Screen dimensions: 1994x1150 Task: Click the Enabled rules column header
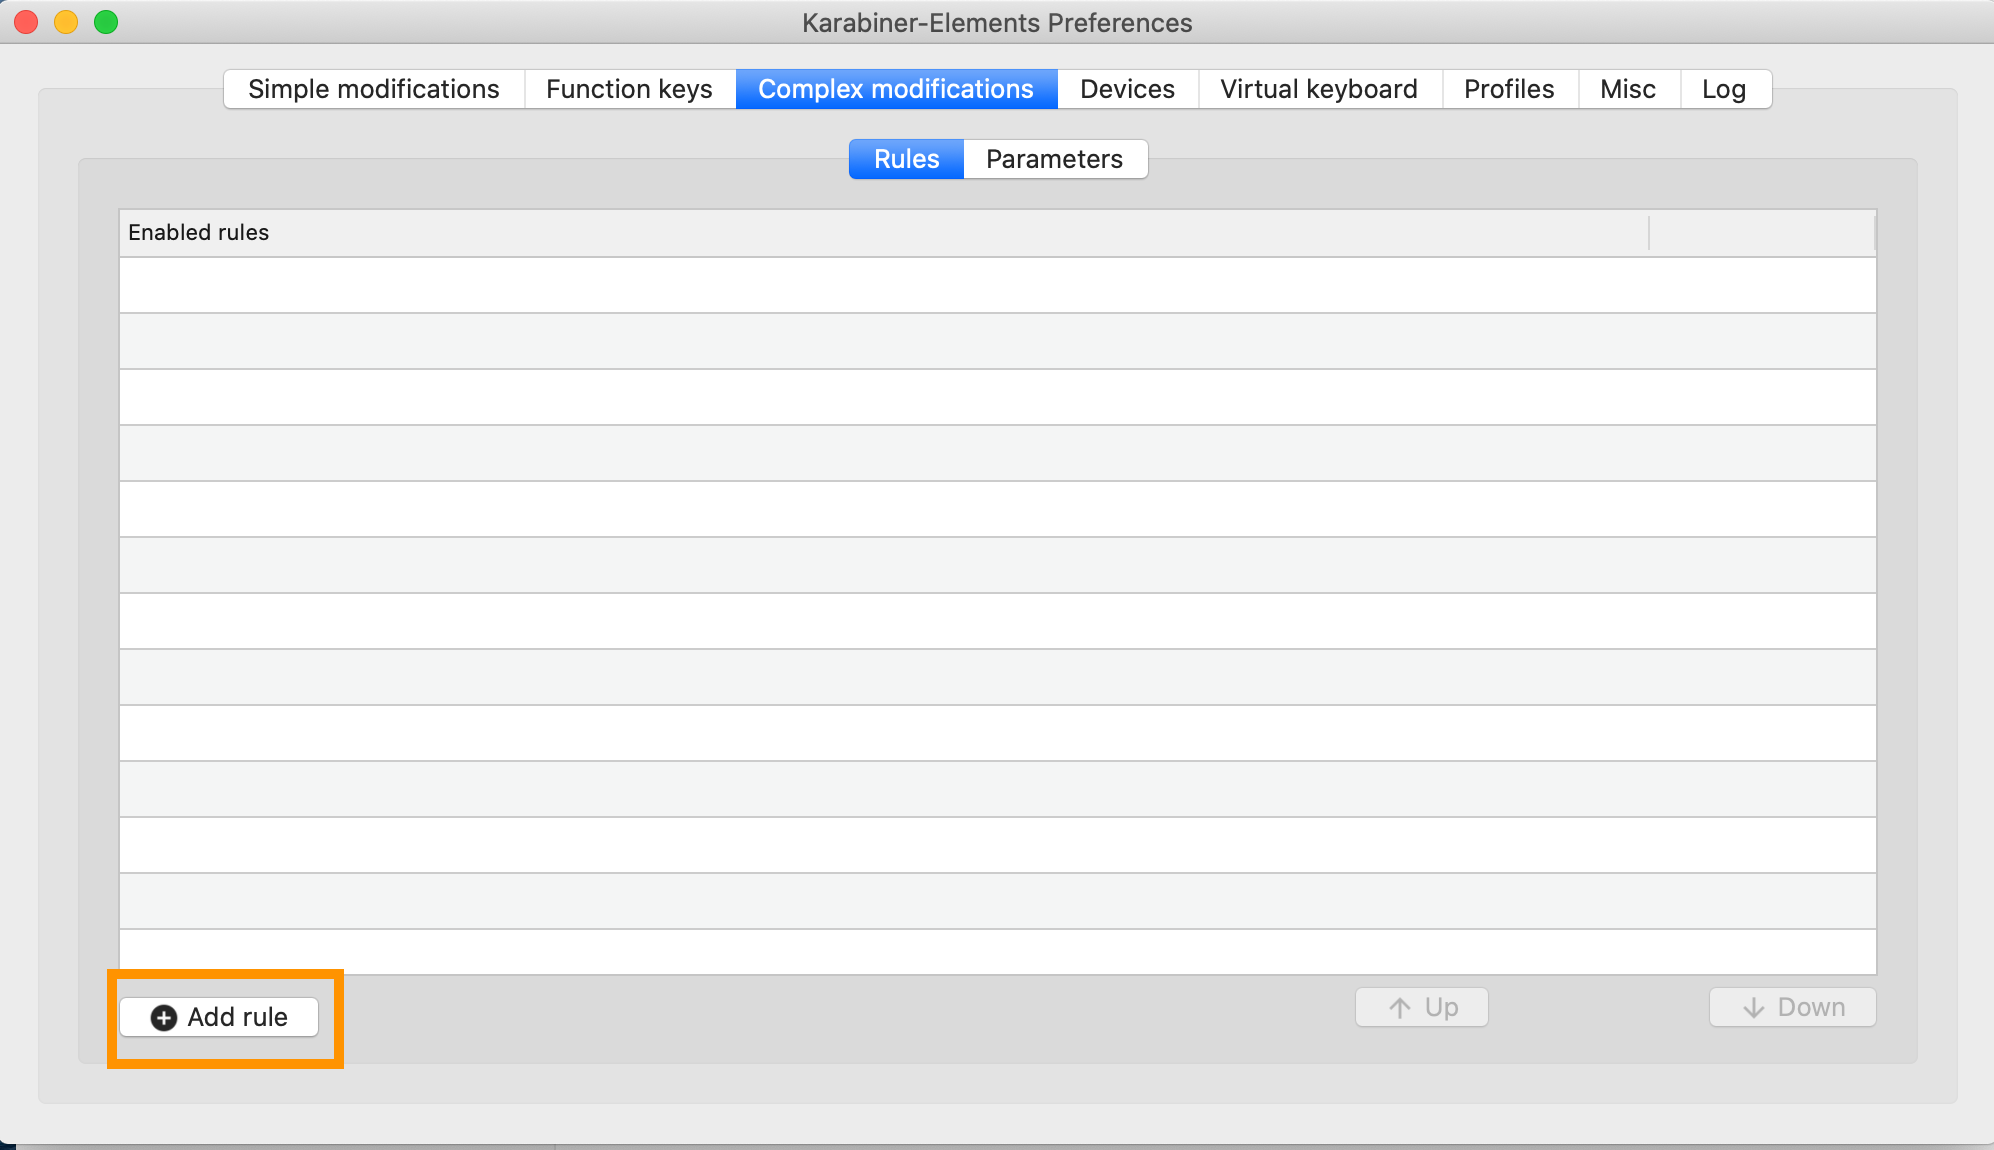click(x=199, y=232)
